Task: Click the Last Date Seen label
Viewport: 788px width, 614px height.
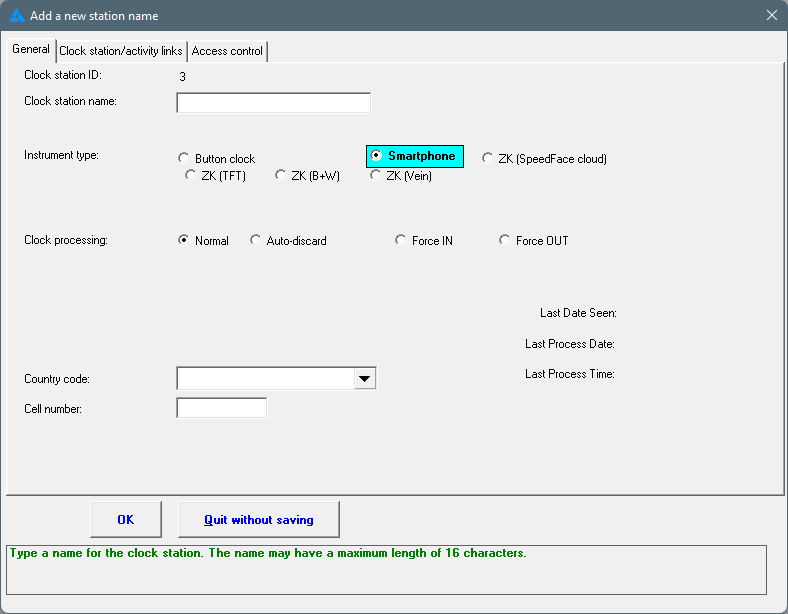Action: (x=578, y=313)
